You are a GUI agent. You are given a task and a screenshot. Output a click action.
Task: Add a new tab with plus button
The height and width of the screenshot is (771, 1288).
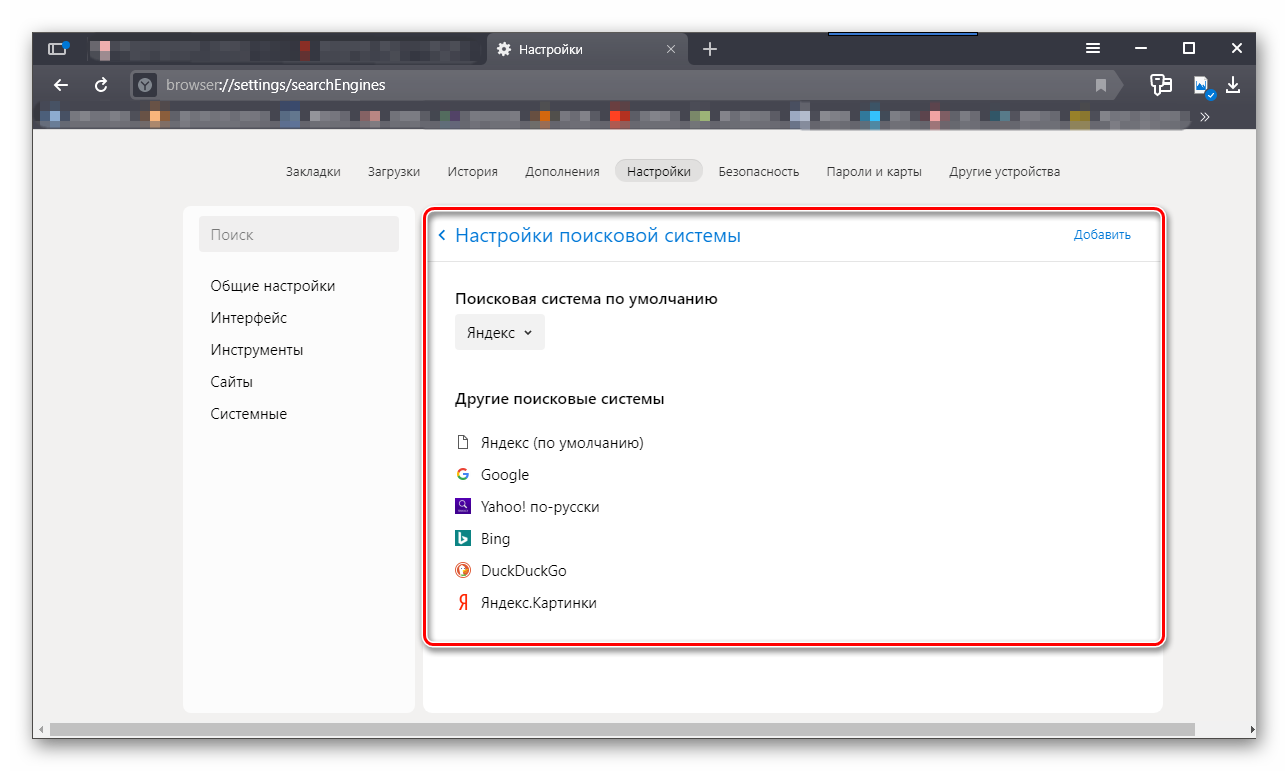point(710,49)
